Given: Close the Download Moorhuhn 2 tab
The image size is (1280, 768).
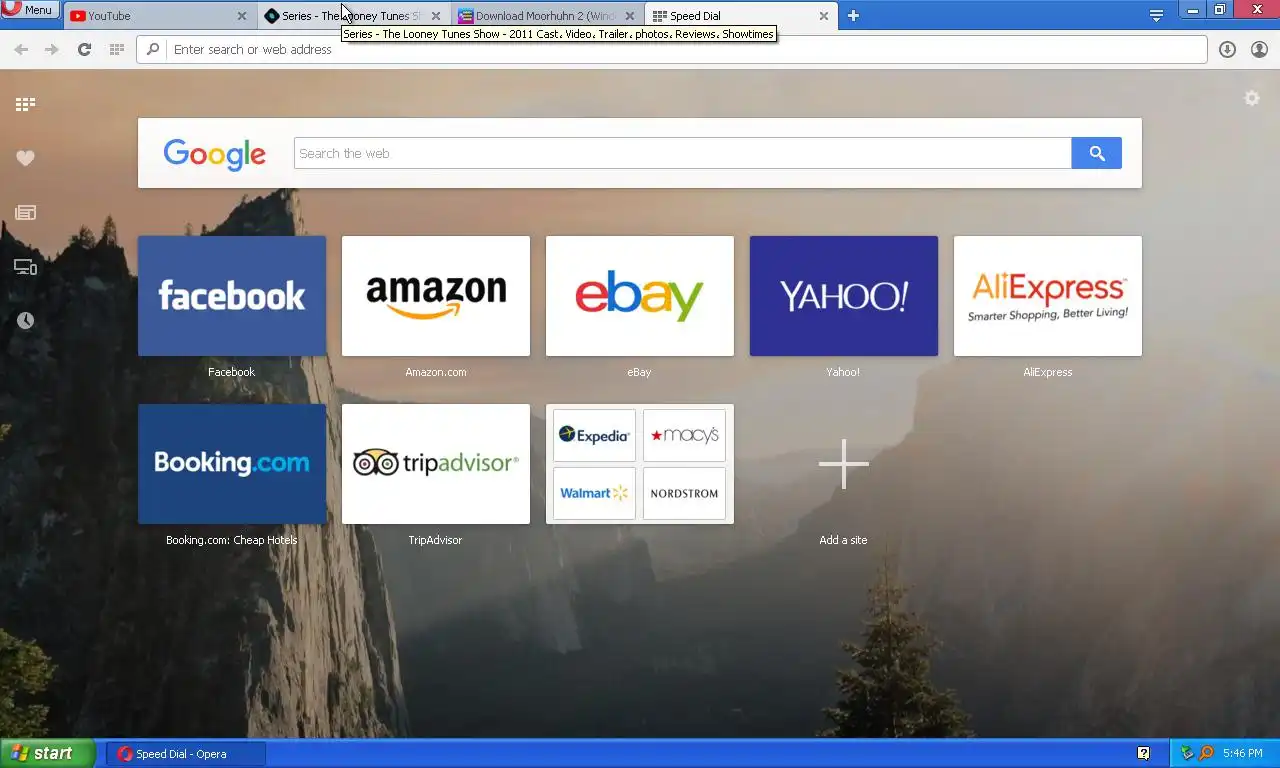Looking at the screenshot, I should tap(630, 16).
